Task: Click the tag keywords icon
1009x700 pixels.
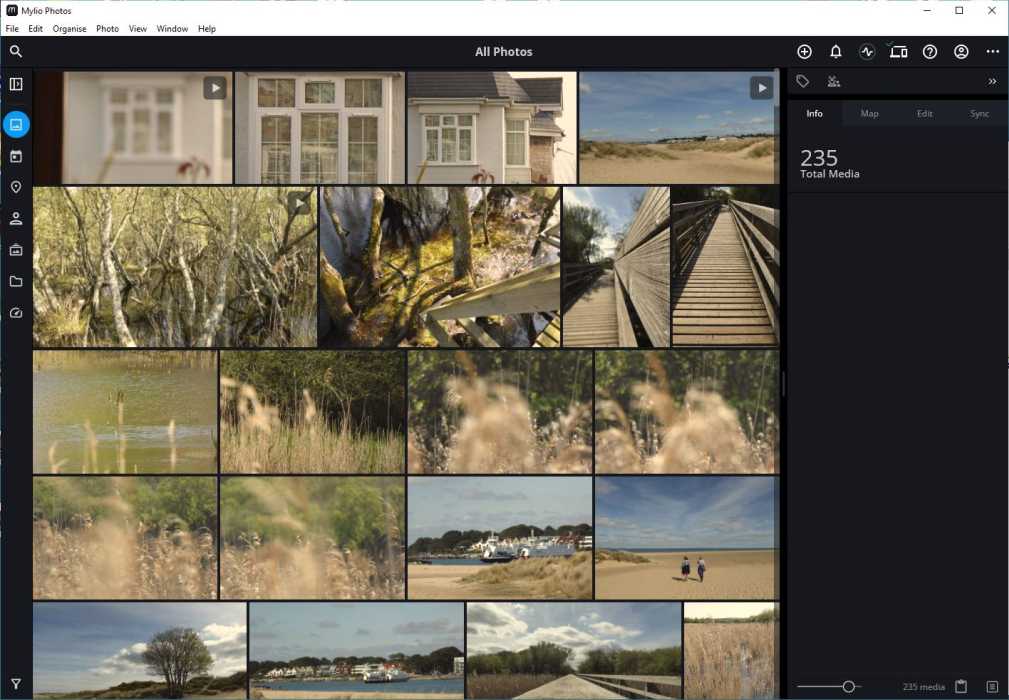Action: point(802,82)
